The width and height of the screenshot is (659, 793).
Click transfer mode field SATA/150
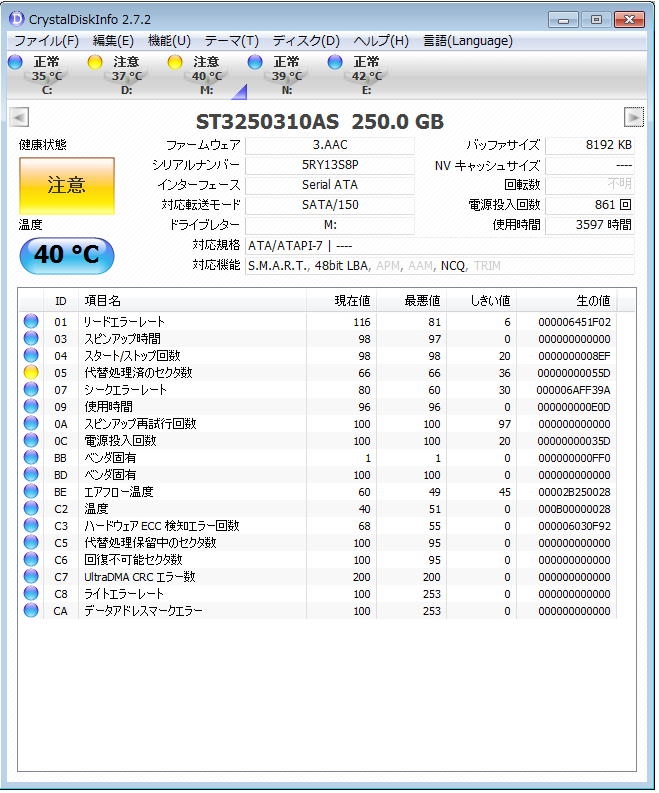(330, 205)
